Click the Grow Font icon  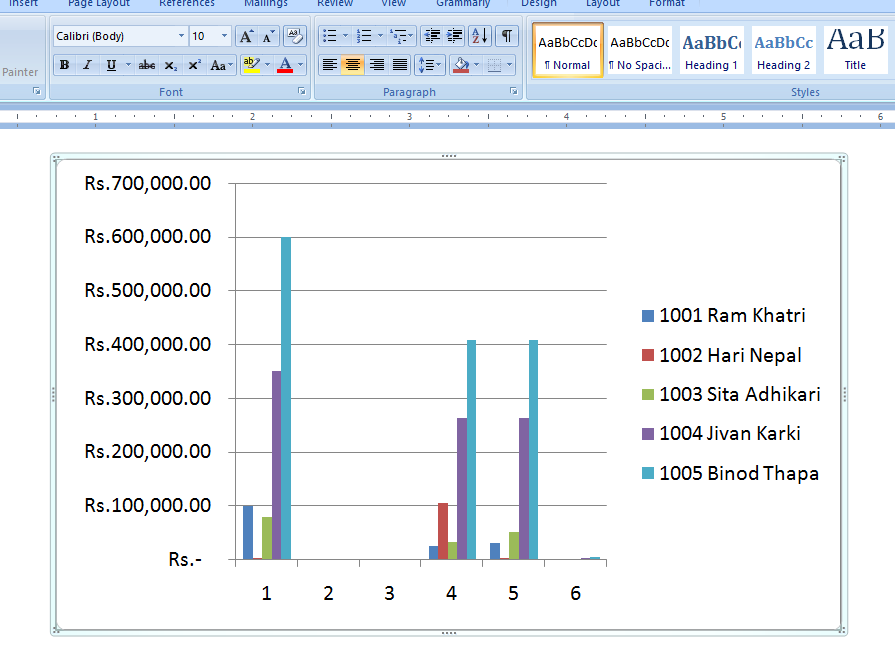(247, 37)
